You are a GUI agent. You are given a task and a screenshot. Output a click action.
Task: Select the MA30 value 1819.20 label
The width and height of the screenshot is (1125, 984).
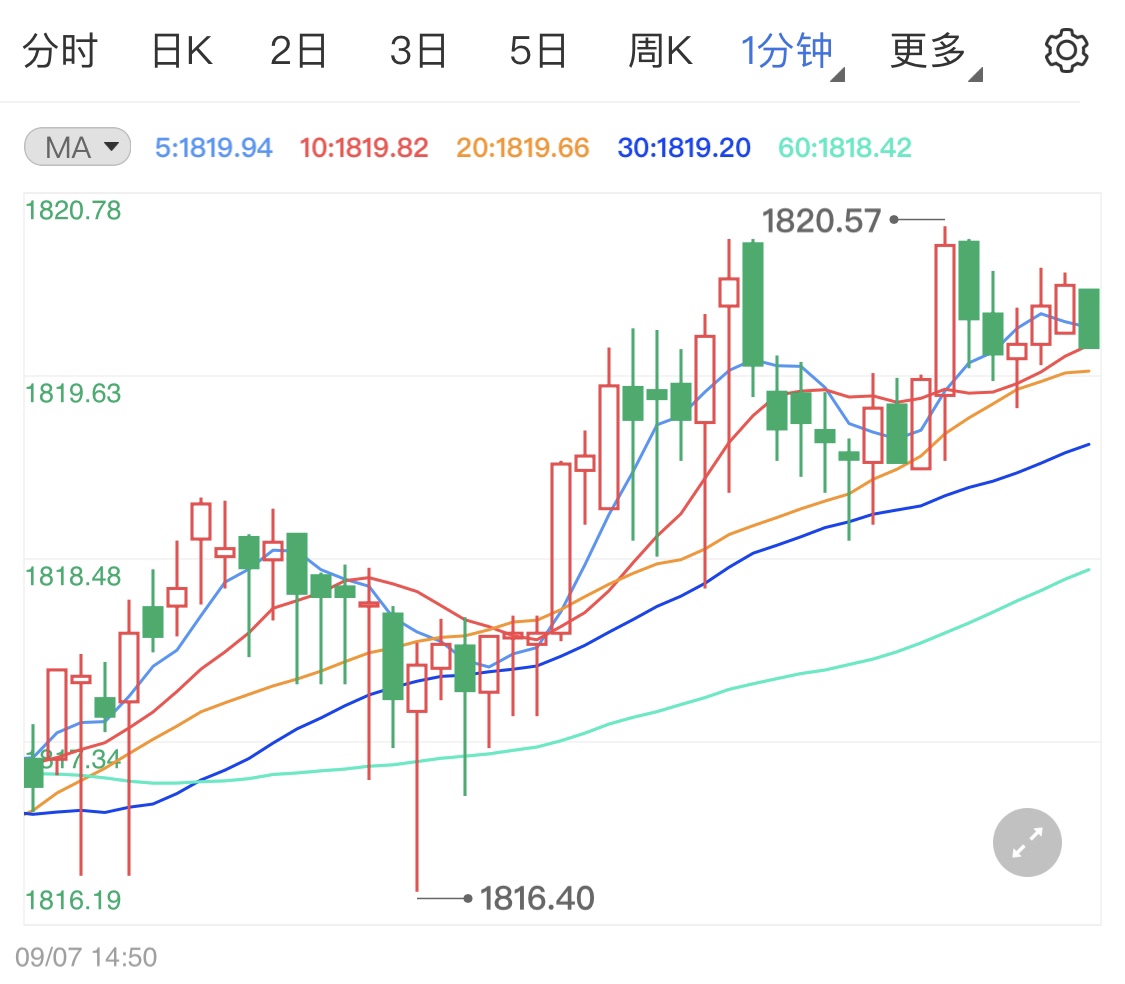tap(684, 148)
